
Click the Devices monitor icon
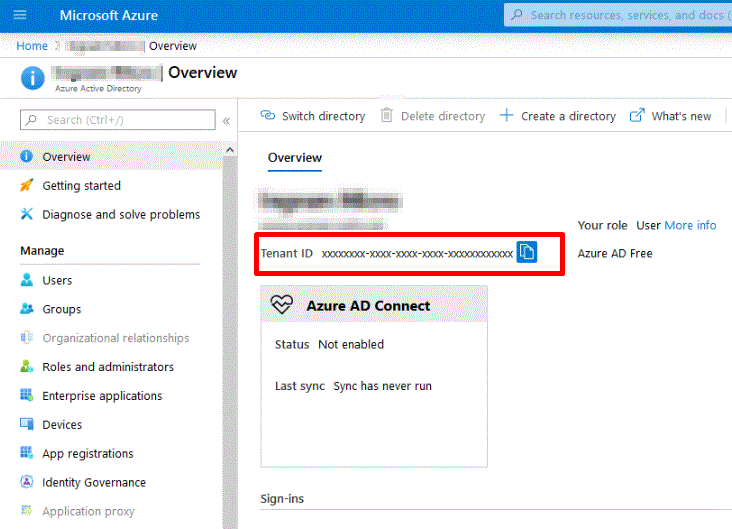(27, 424)
